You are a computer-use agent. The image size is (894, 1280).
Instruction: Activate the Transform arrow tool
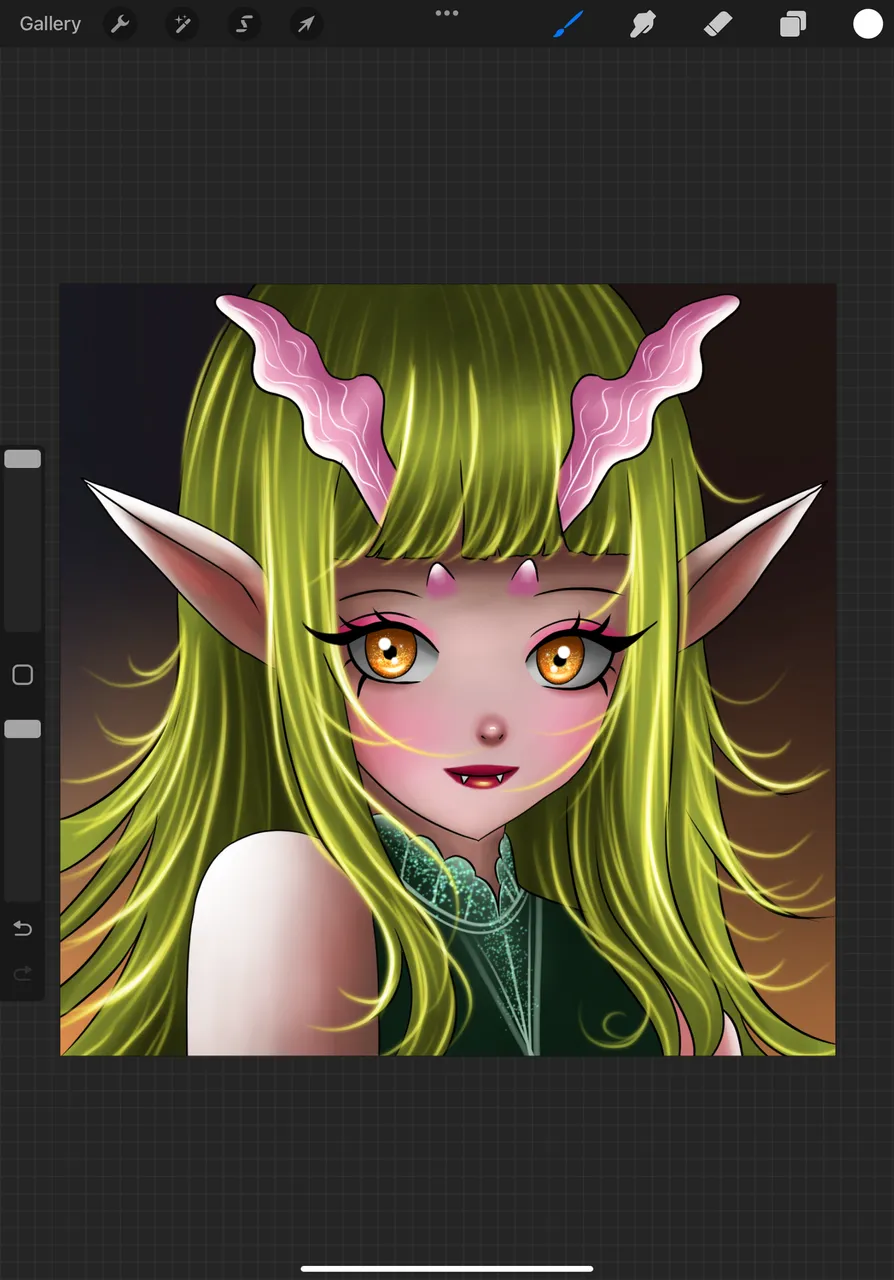coord(306,24)
